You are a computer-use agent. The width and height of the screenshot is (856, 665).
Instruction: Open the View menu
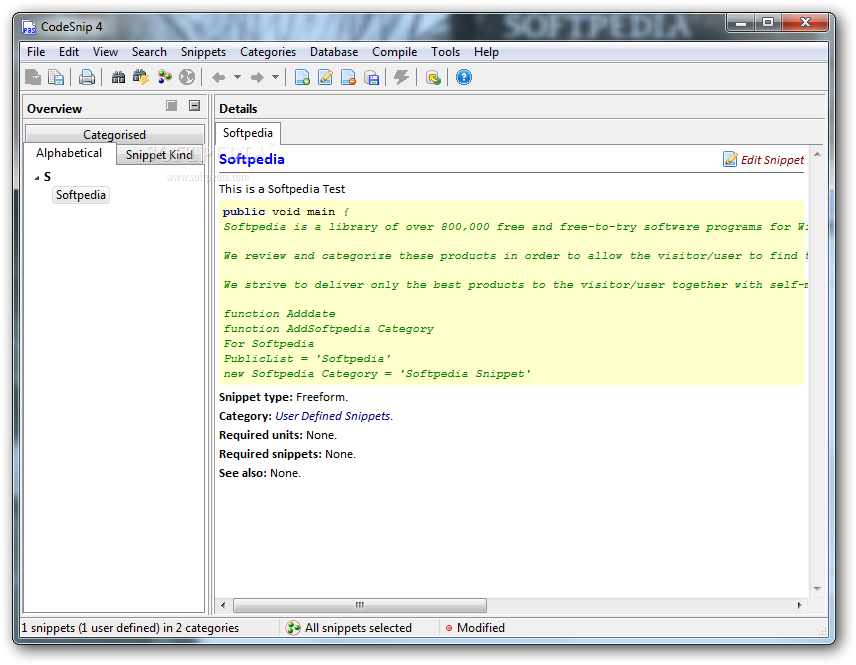tap(105, 52)
